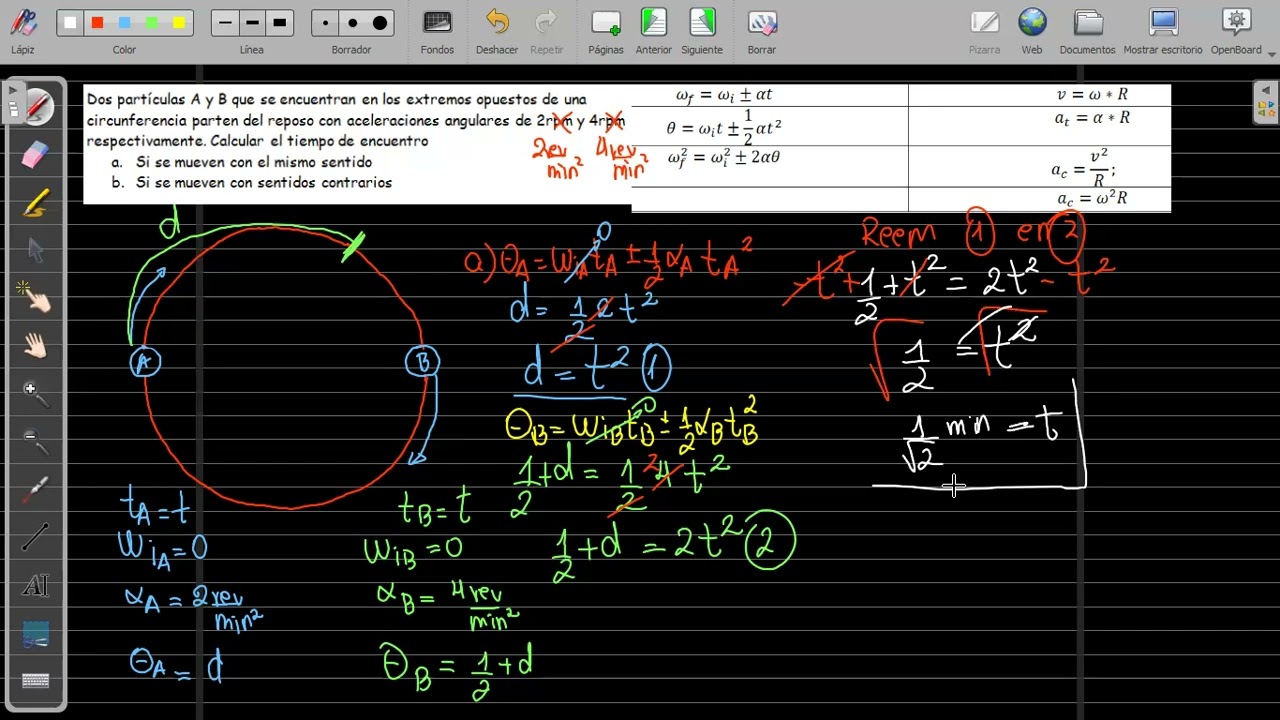The image size is (1280, 720).
Task: Select the medium eraser size
Action: [353, 23]
